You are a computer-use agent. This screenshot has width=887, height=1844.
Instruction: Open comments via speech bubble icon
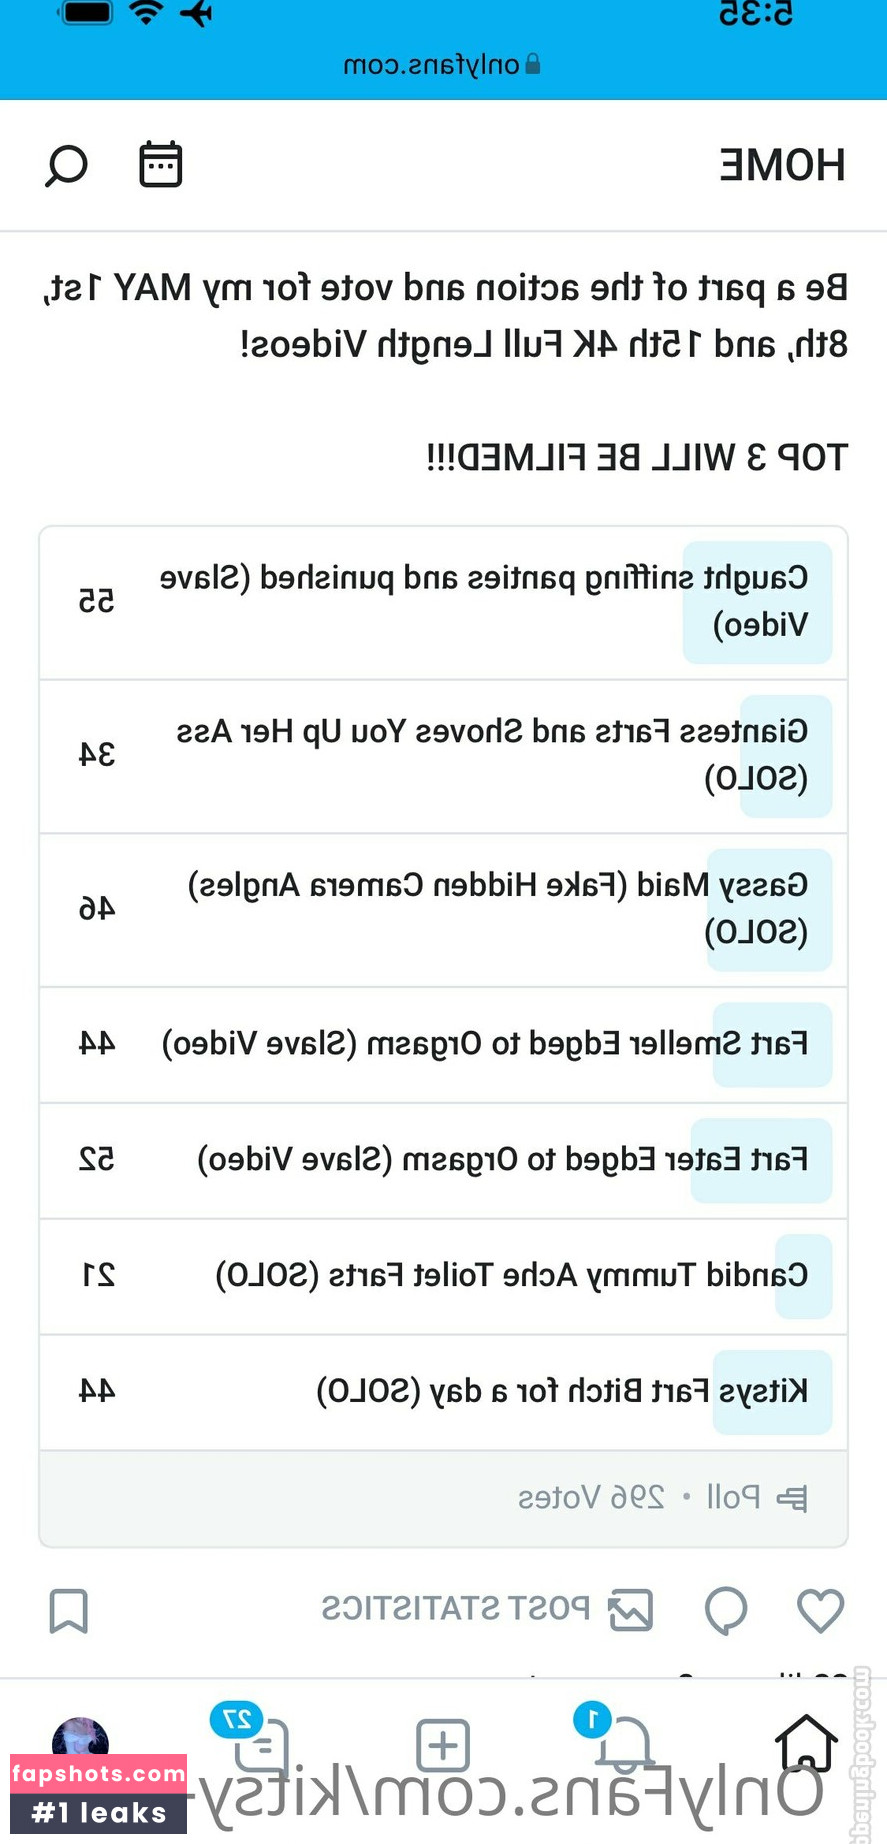(x=726, y=1610)
